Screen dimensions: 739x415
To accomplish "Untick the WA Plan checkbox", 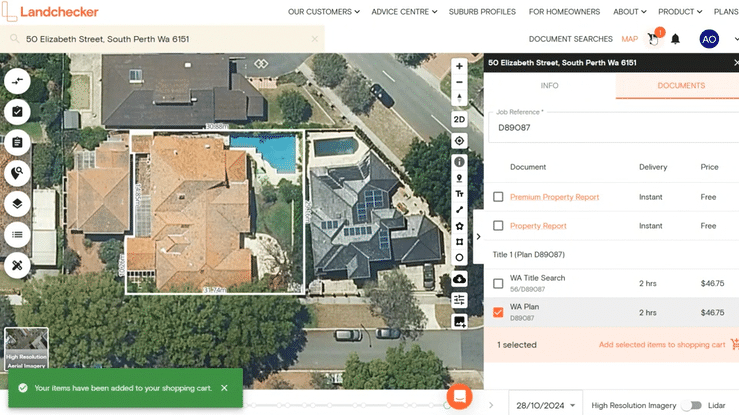I will pos(498,312).
